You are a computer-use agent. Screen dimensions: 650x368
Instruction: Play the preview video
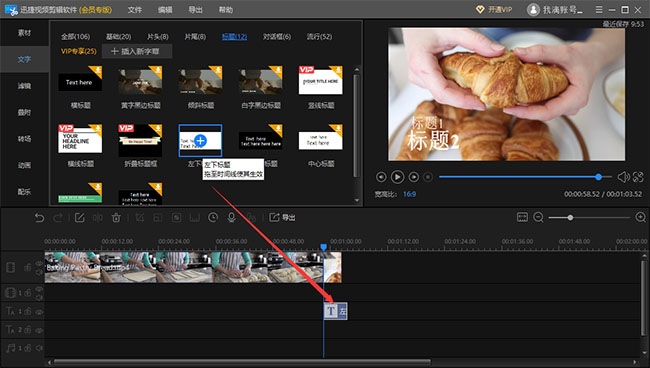click(x=397, y=177)
